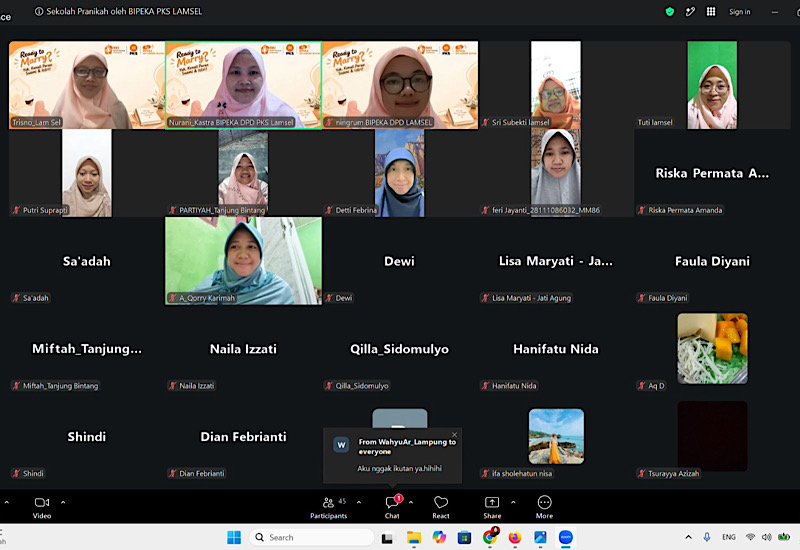The image size is (800, 550).
Task: Click Aq D food picture avatar
Action: click(x=712, y=348)
